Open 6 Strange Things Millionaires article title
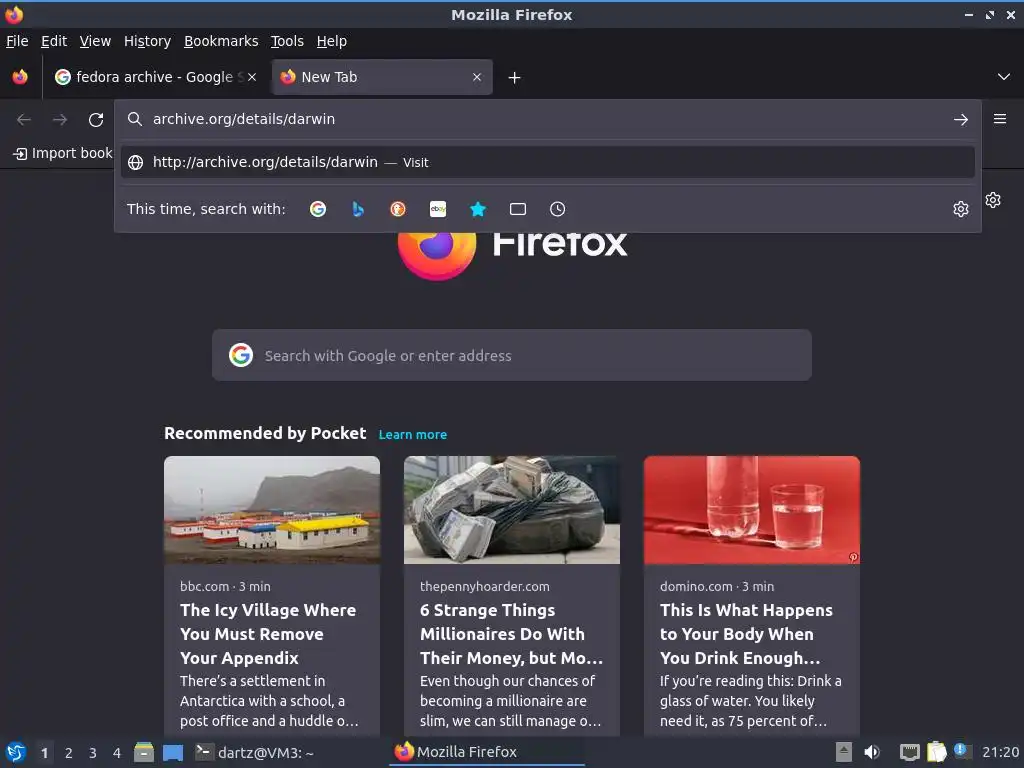The width and height of the screenshot is (1024, 768). tap(511, 634)
